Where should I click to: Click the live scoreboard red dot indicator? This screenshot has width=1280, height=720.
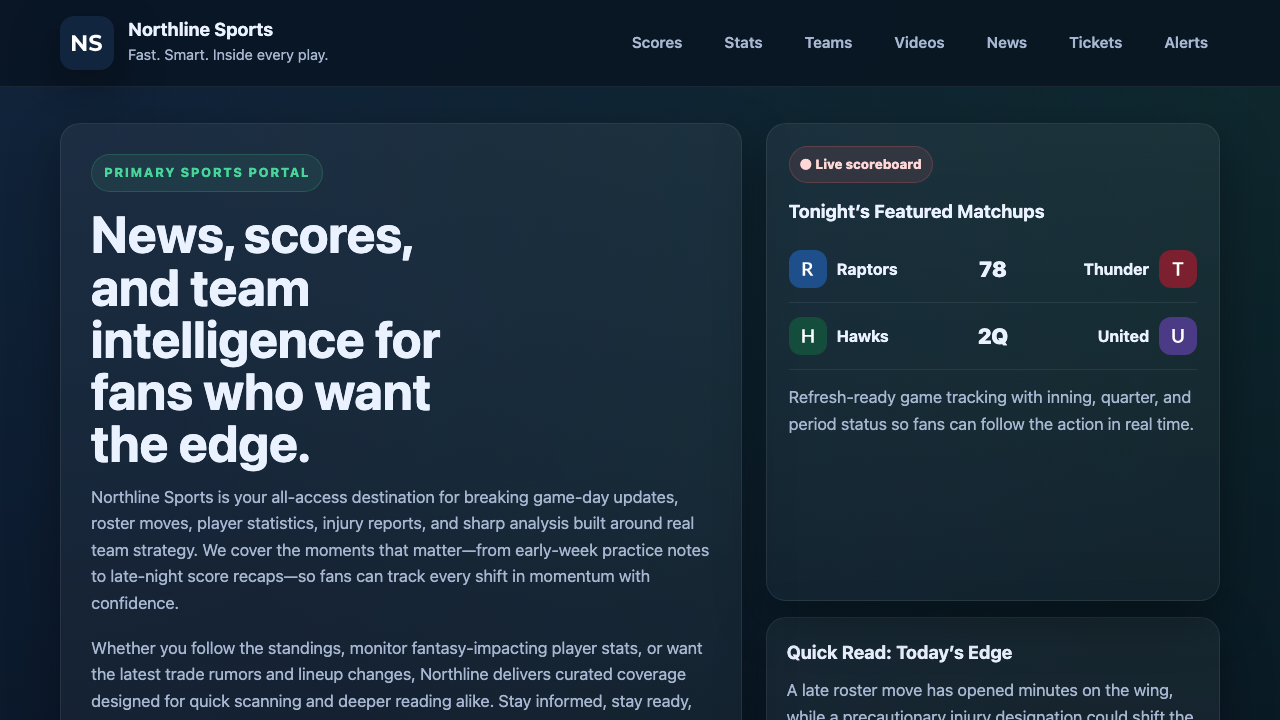coord(806,165)
